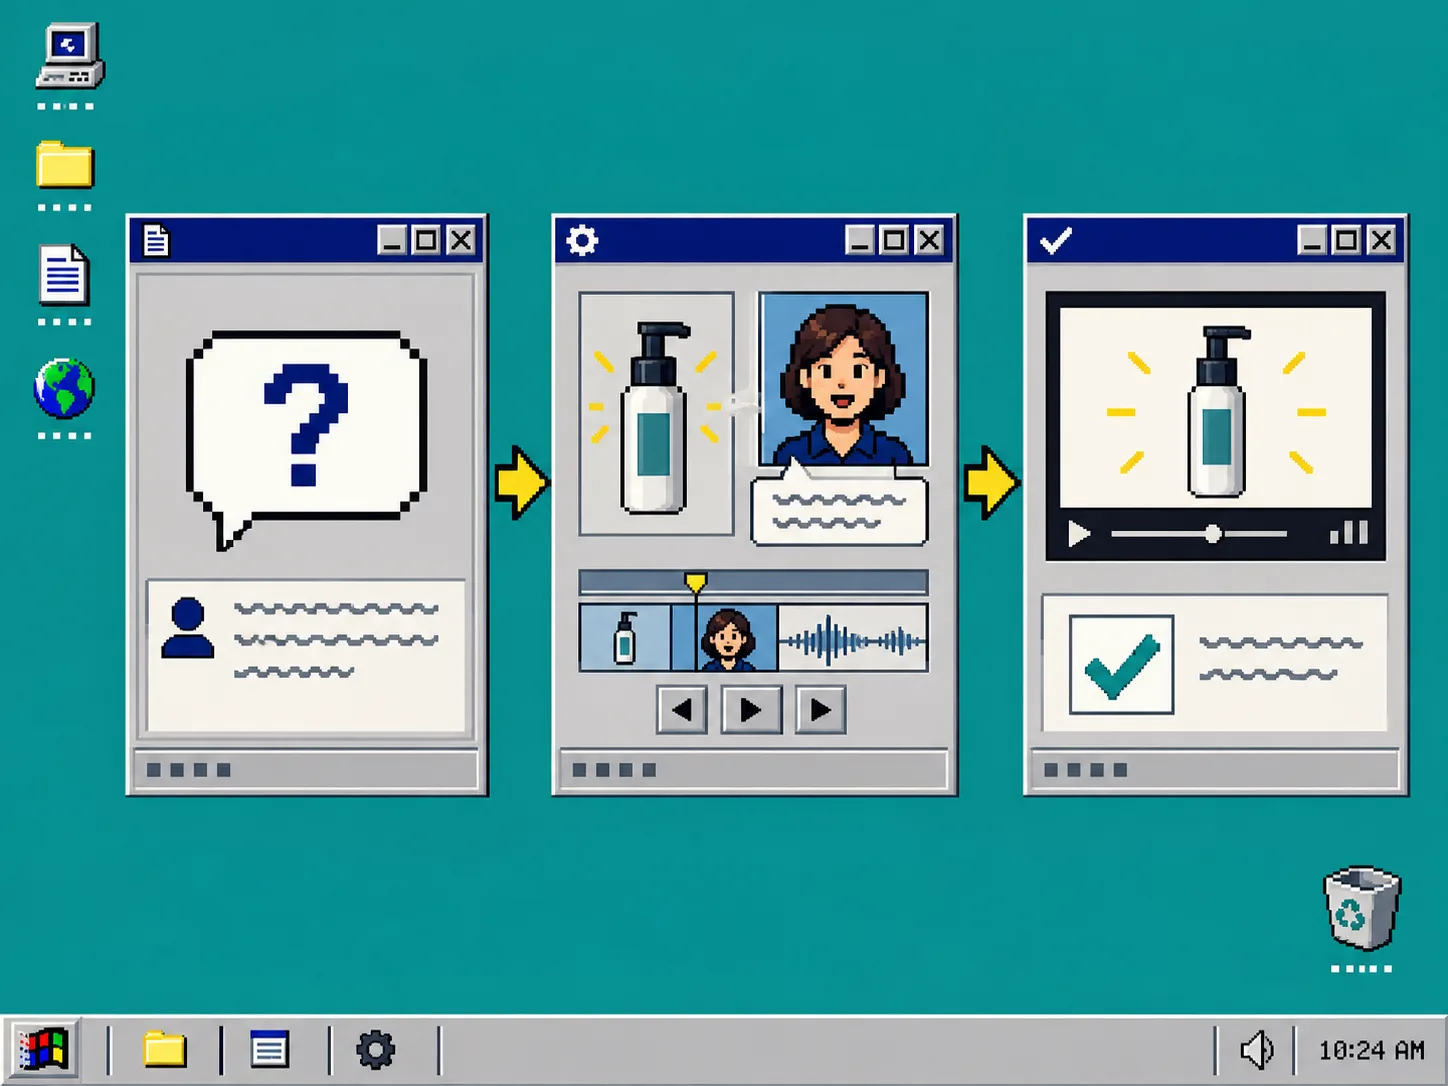Open the gear settings icon in taskbar
This screenshot has height=1086, width=1448.
click(376, 1050)
